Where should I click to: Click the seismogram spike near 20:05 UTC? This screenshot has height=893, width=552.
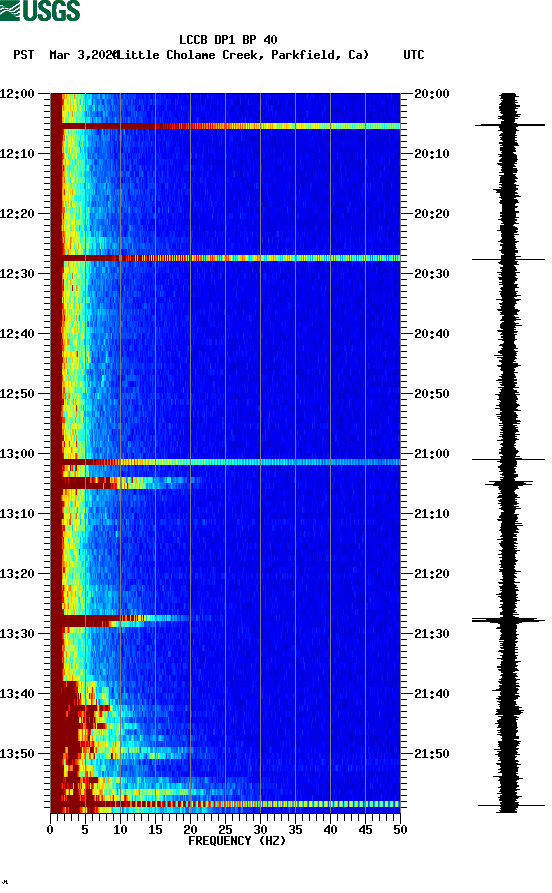[x=510, y=125]
